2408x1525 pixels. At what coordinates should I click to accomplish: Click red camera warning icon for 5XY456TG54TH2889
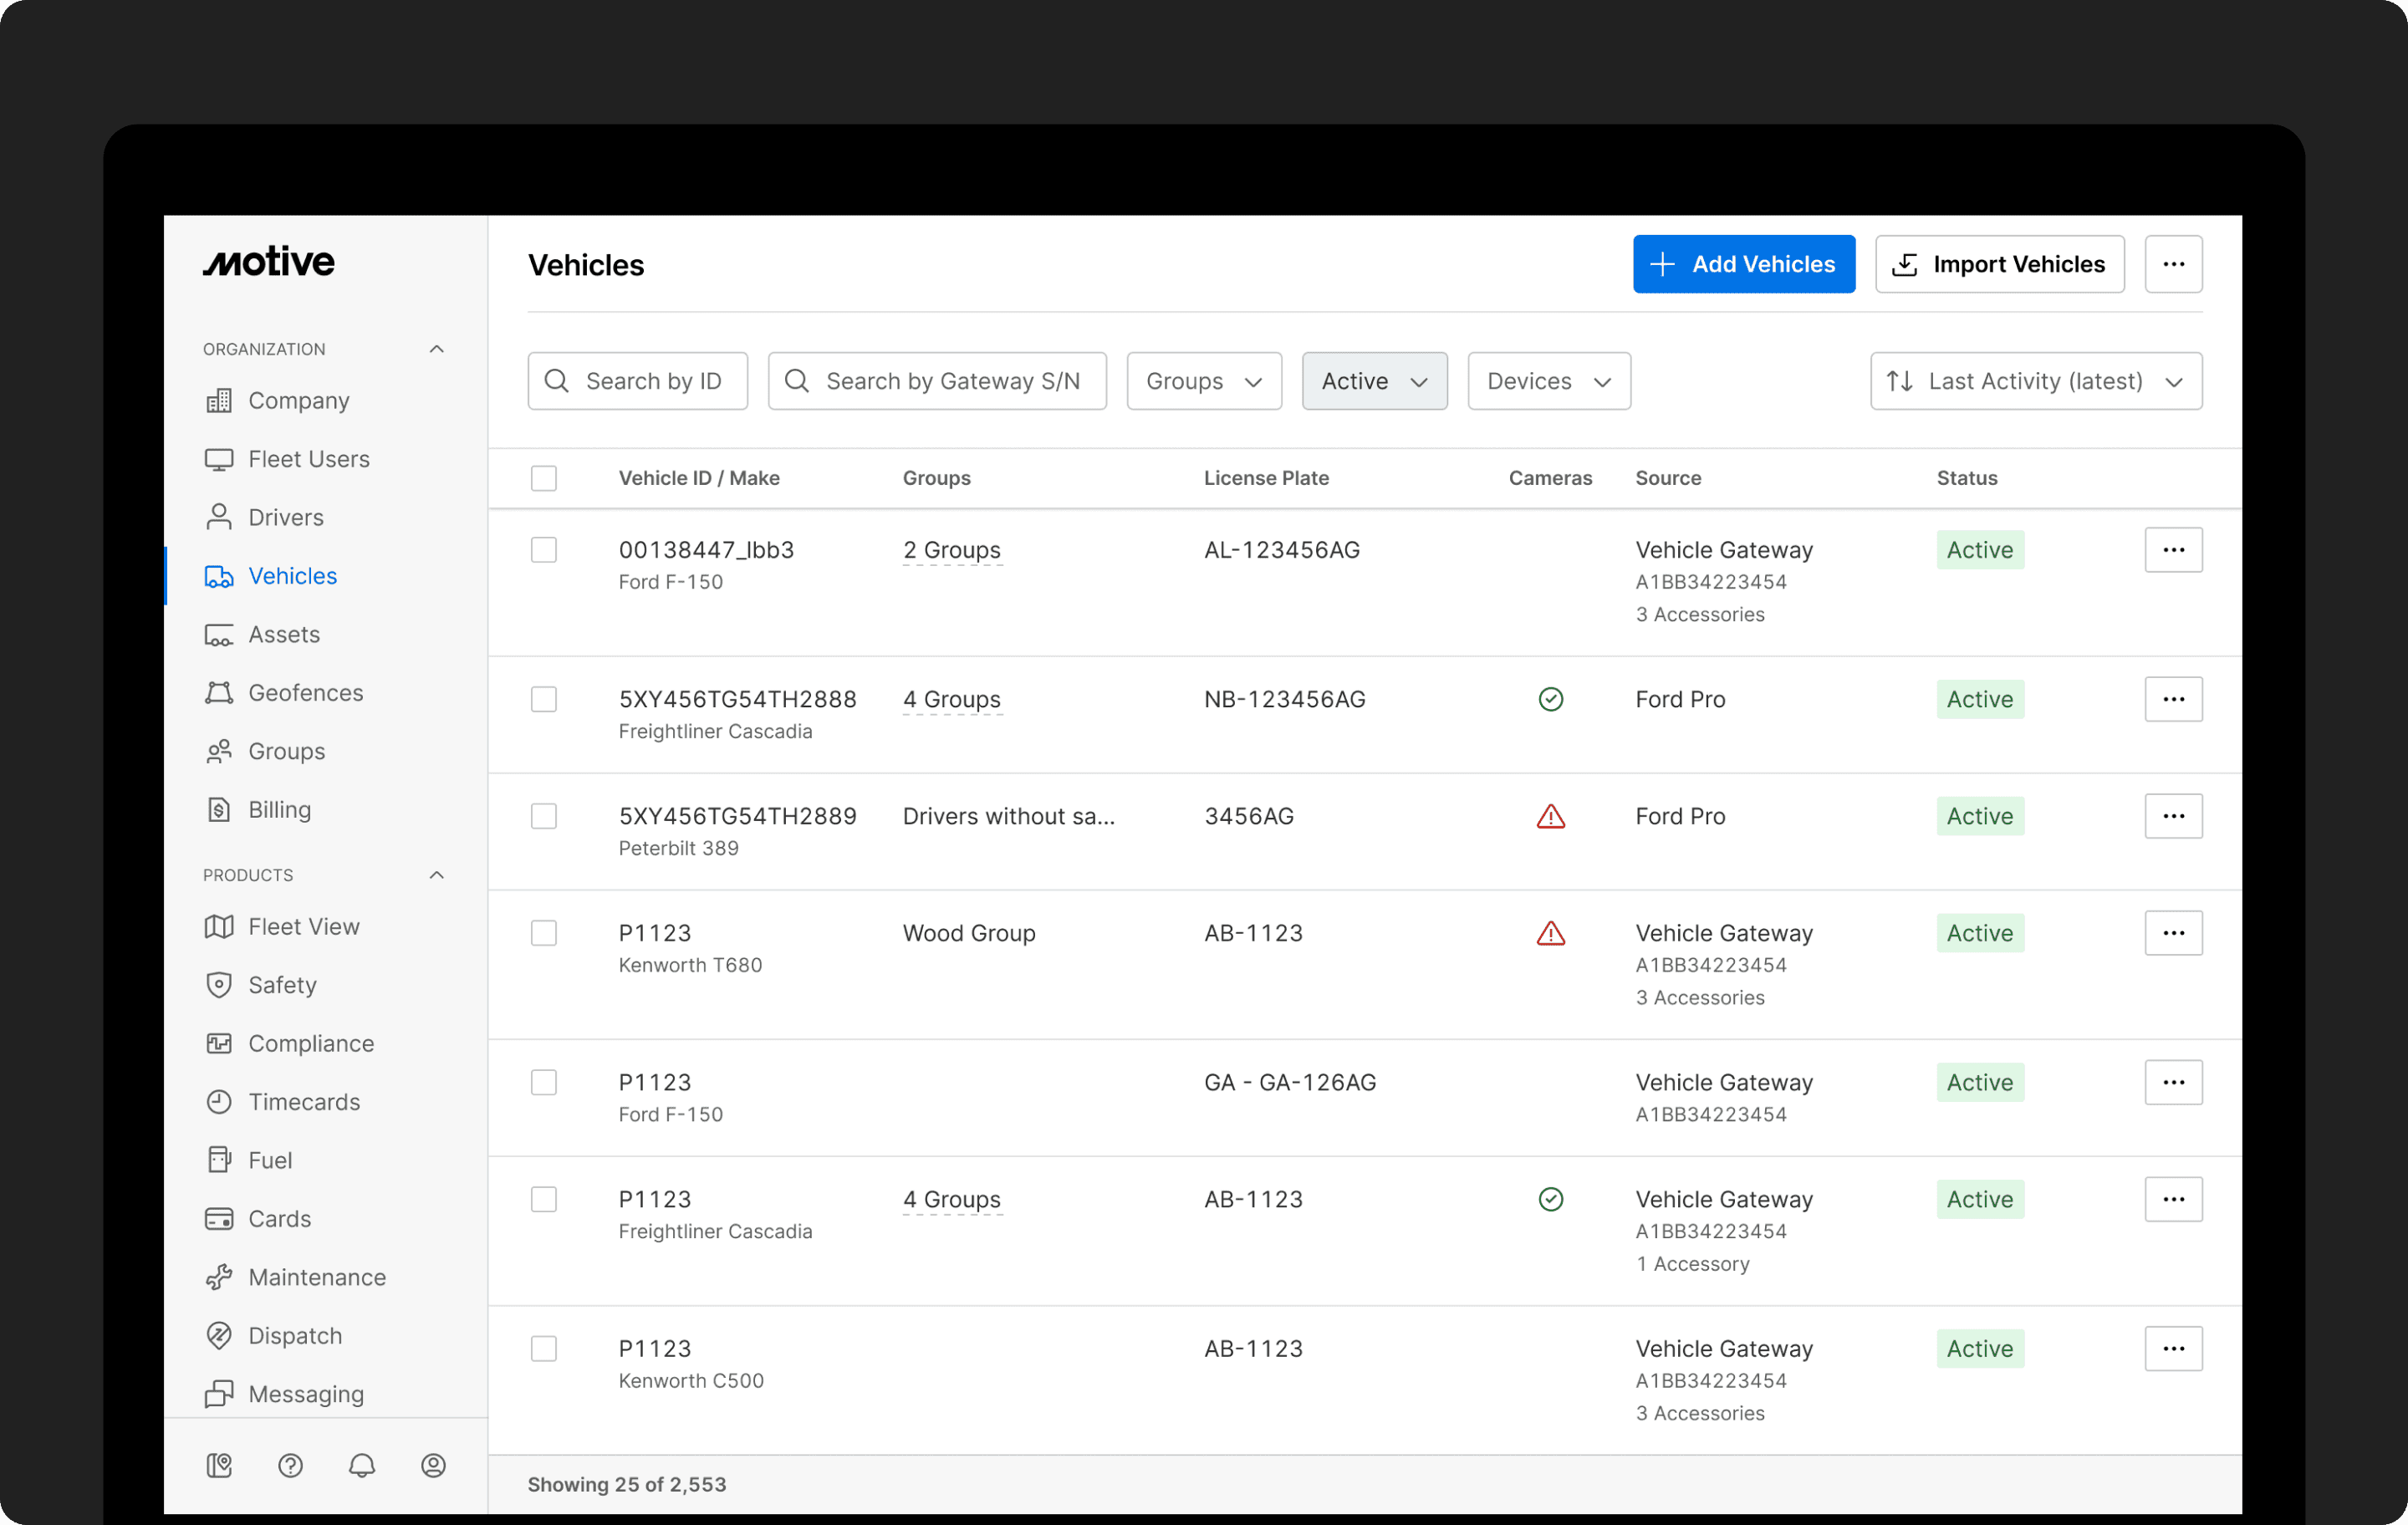(1550, 817)
